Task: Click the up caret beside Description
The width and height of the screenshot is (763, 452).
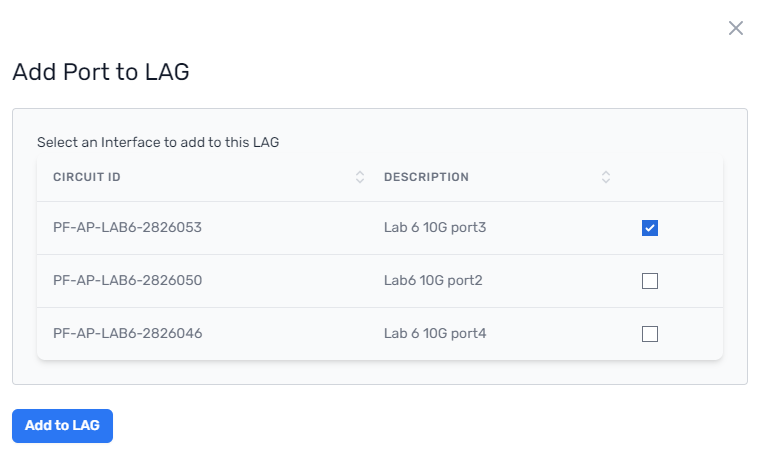Action: [605, 173]
